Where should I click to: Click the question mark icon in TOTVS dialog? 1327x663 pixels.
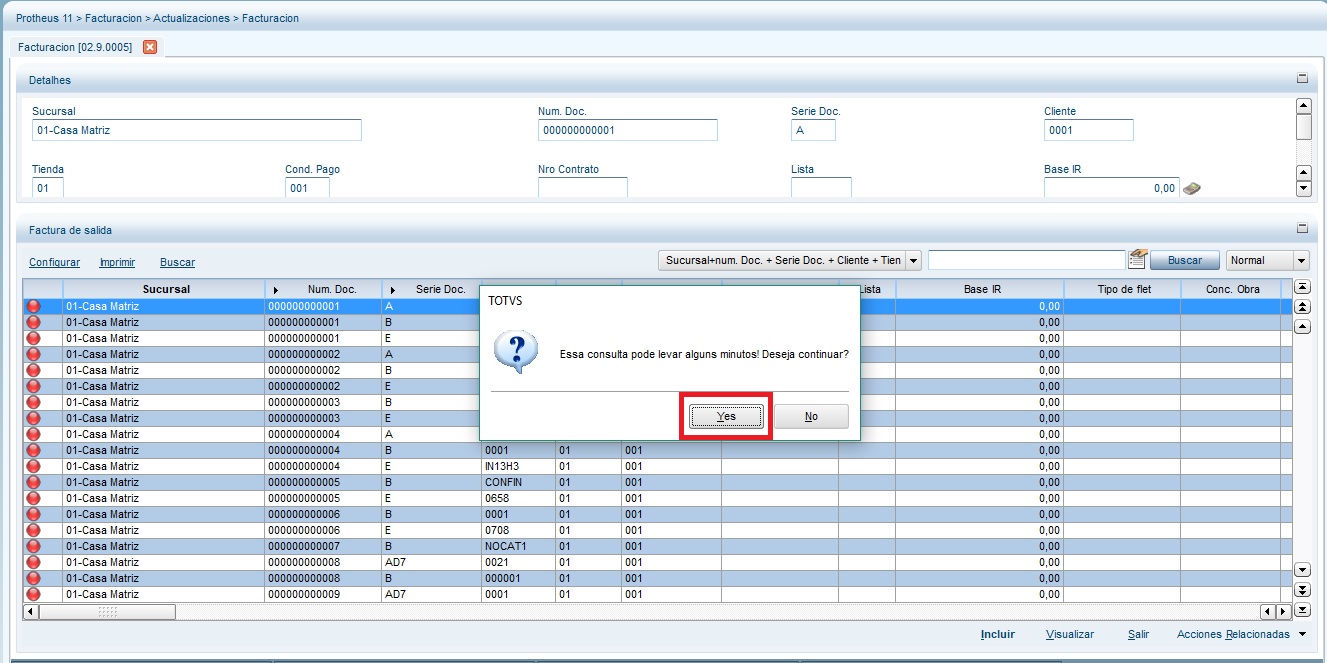pyautogui.click(x=516, y=354)
